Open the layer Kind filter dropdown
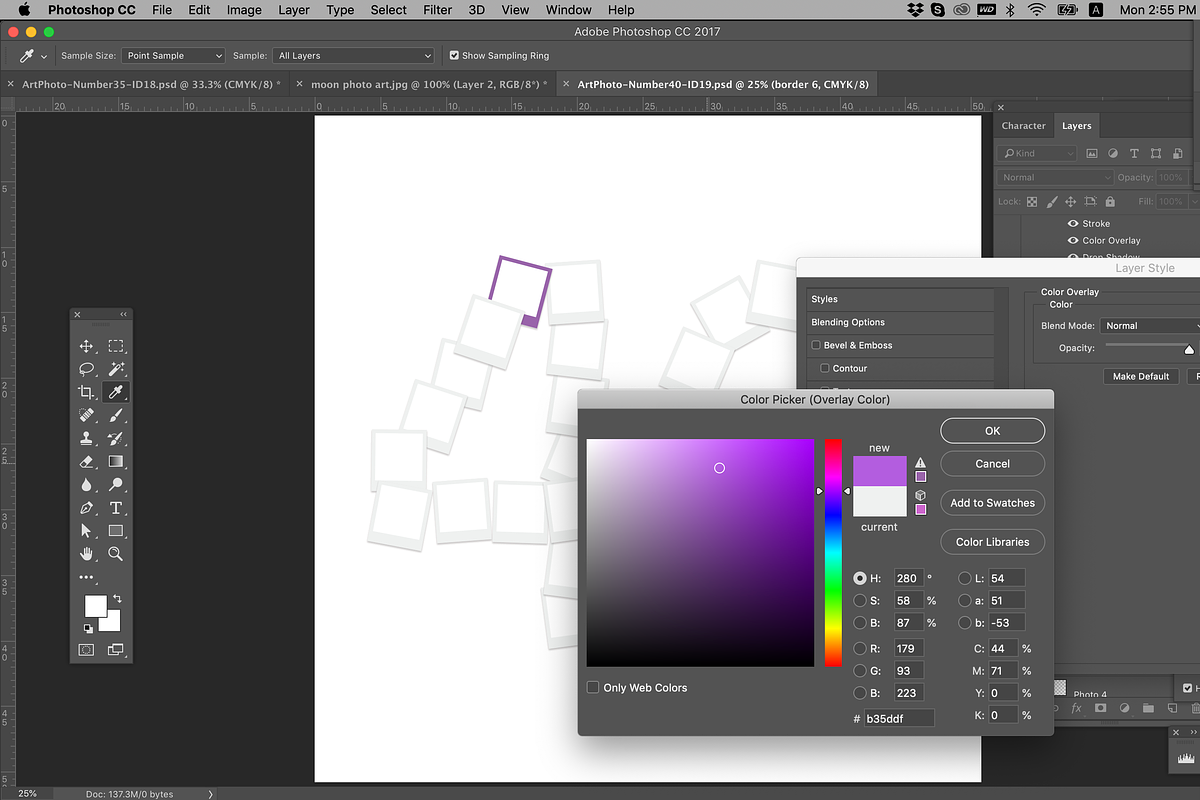1200x800 pixels. 1036,153
